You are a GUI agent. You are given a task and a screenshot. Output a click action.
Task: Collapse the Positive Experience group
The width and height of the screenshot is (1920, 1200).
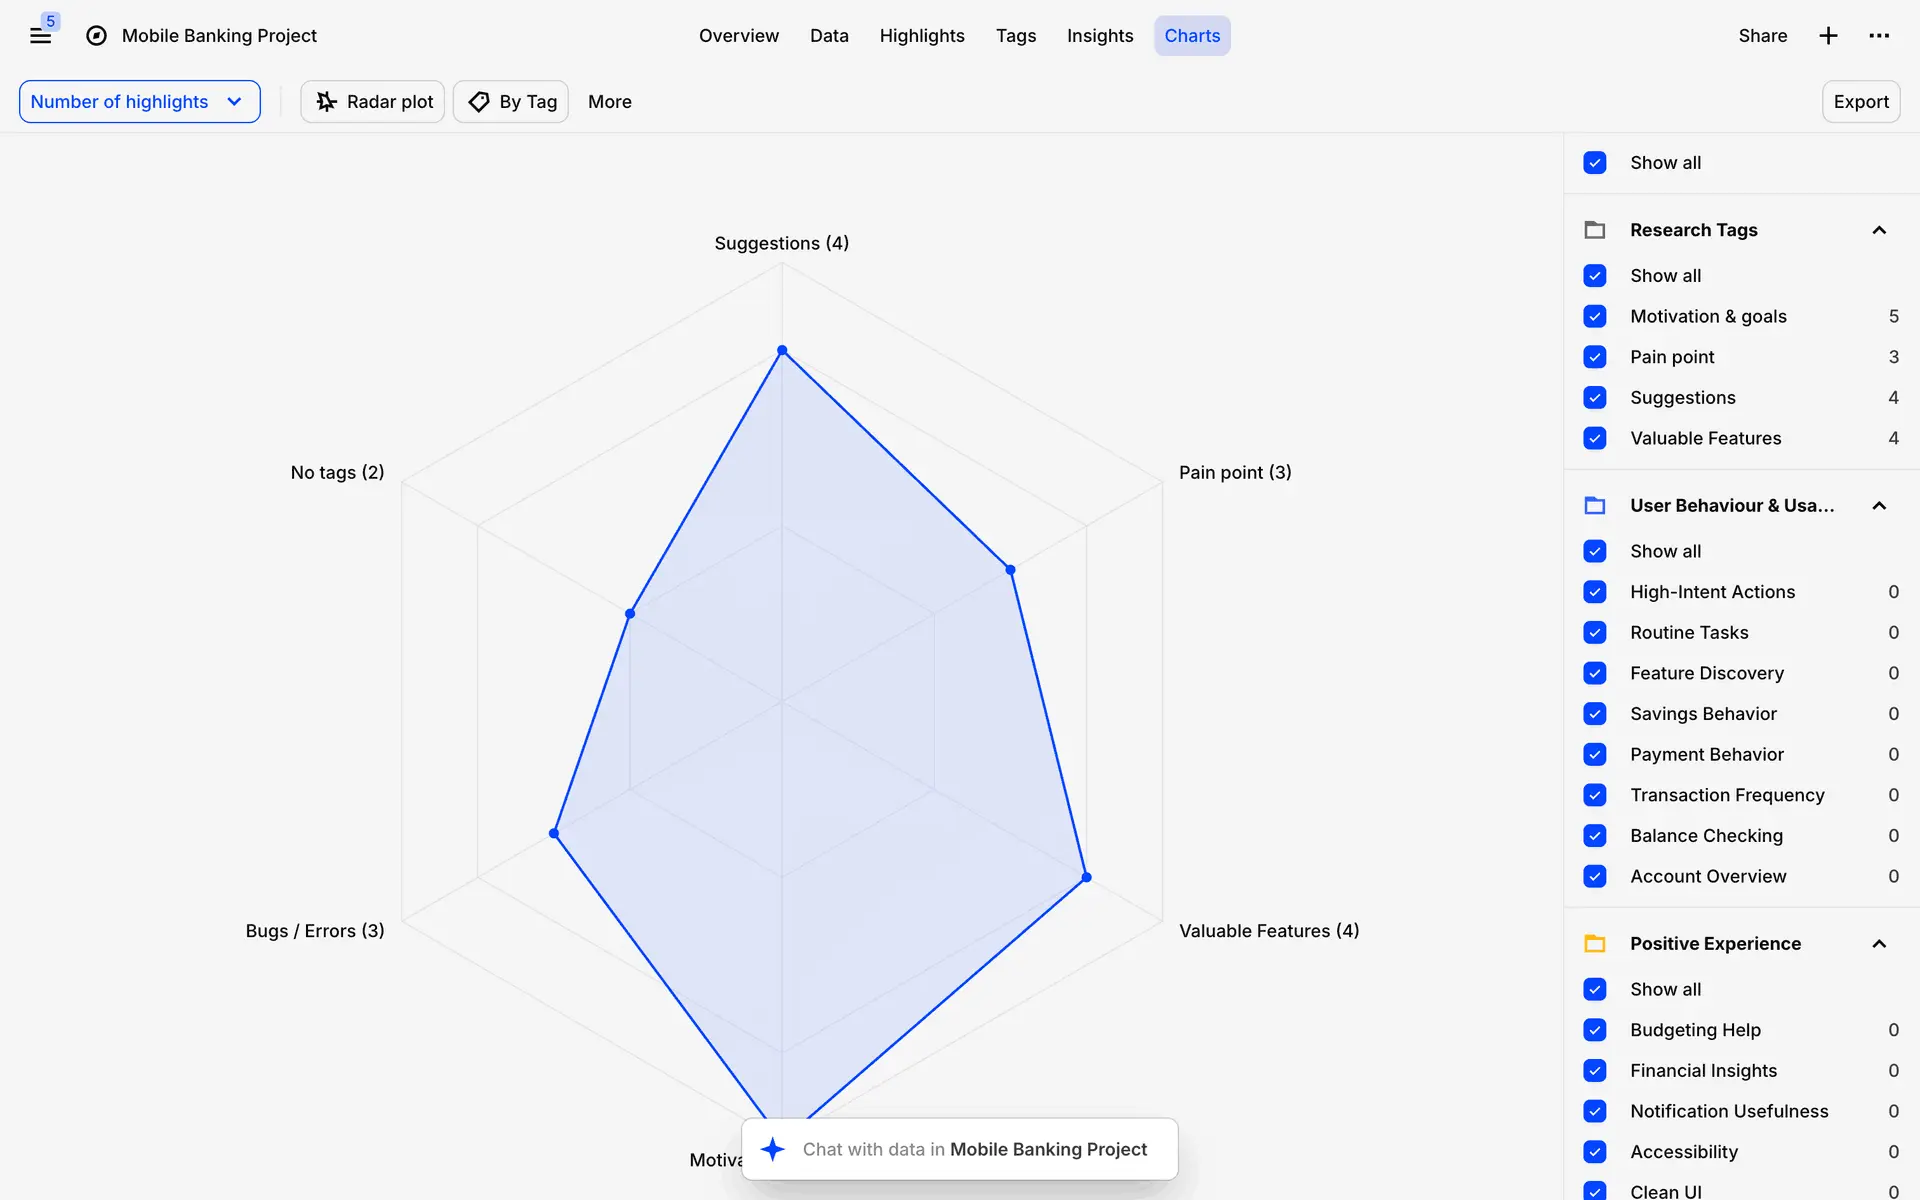pyautogui.click(x=1879, y=943)
